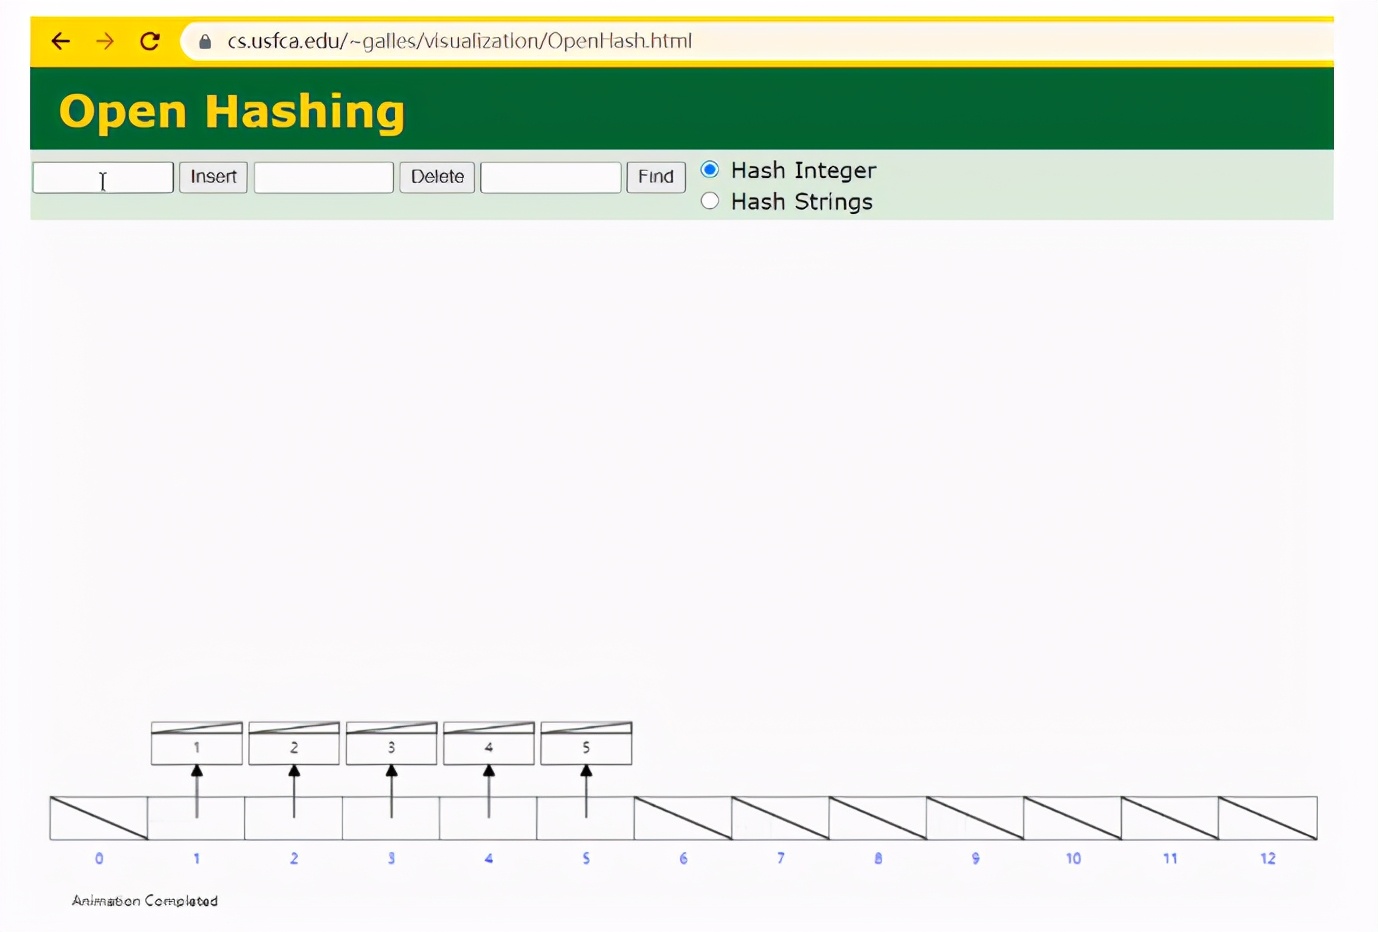Select the Hash Strings radio button

710,201
